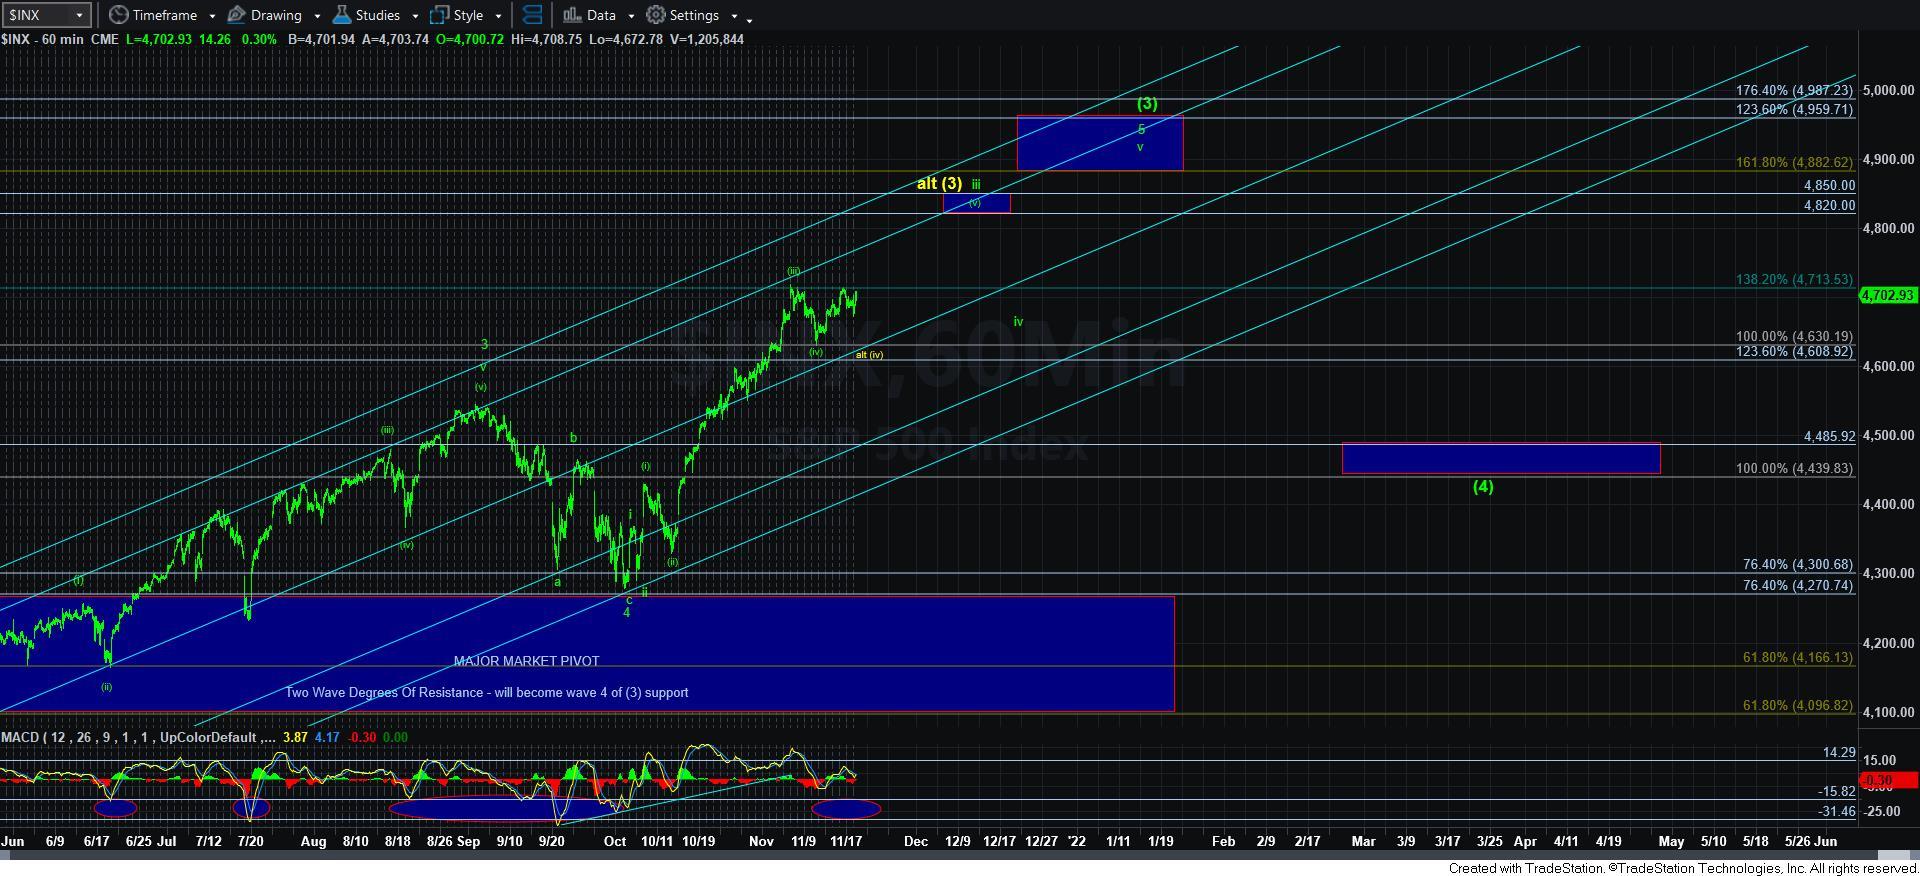Select the MACD ellipse near 6/17

[x=115, y=808]
